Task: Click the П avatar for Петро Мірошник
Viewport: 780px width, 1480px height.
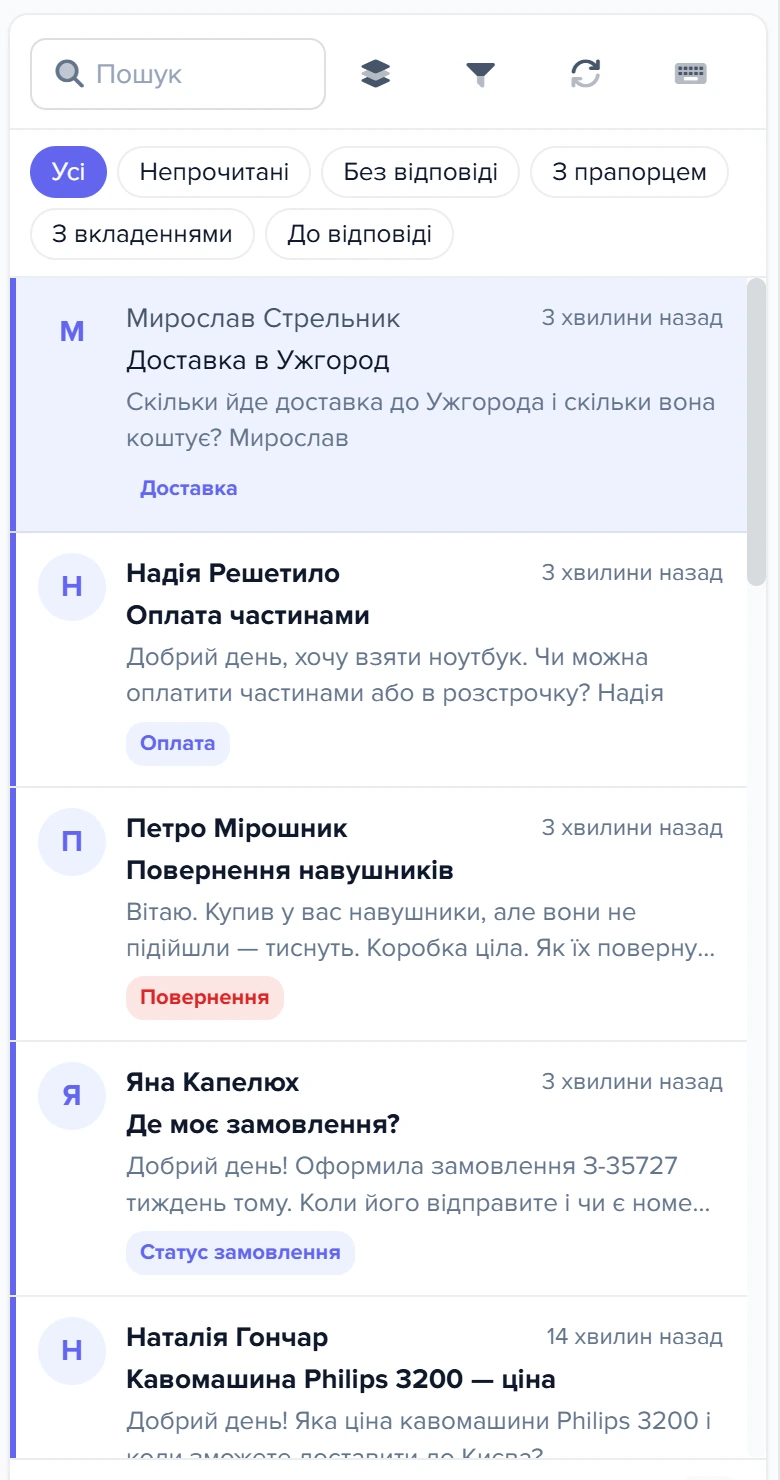Action: coord(72,842)
